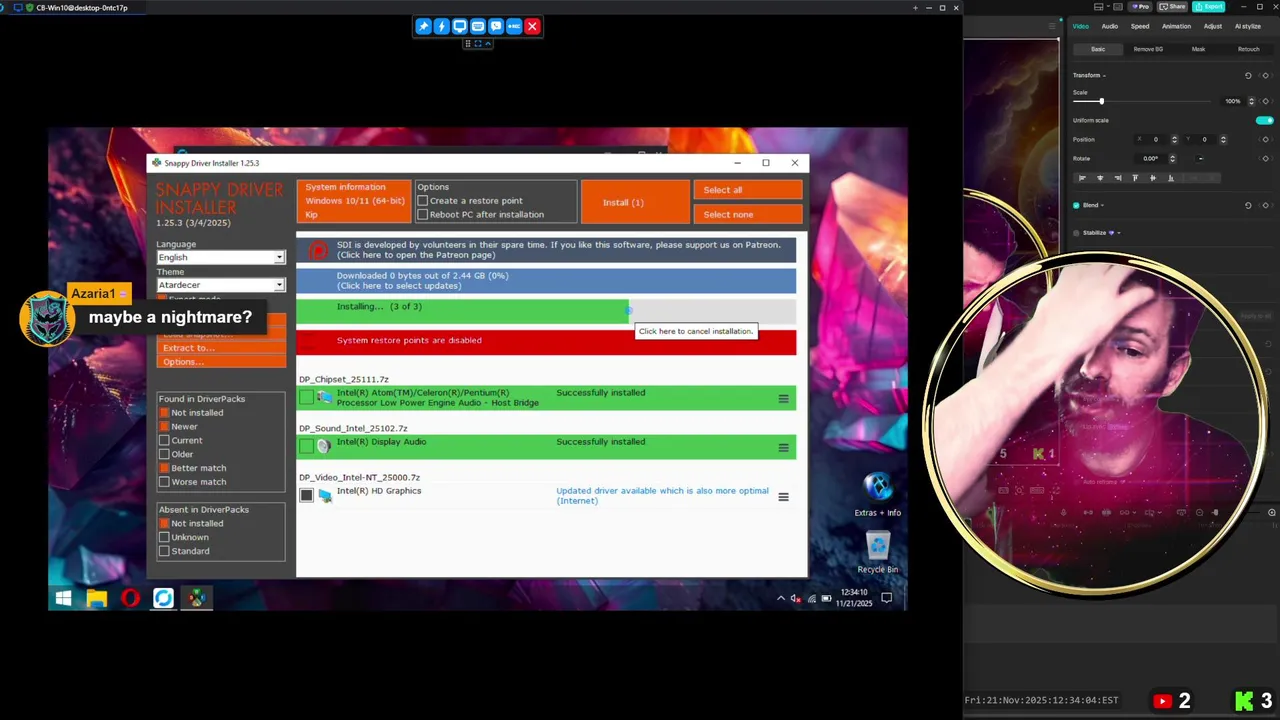1280x720 pixels.
Task: Toggle the Blend checkbox in editor panel
Action: pos(1076,205)
